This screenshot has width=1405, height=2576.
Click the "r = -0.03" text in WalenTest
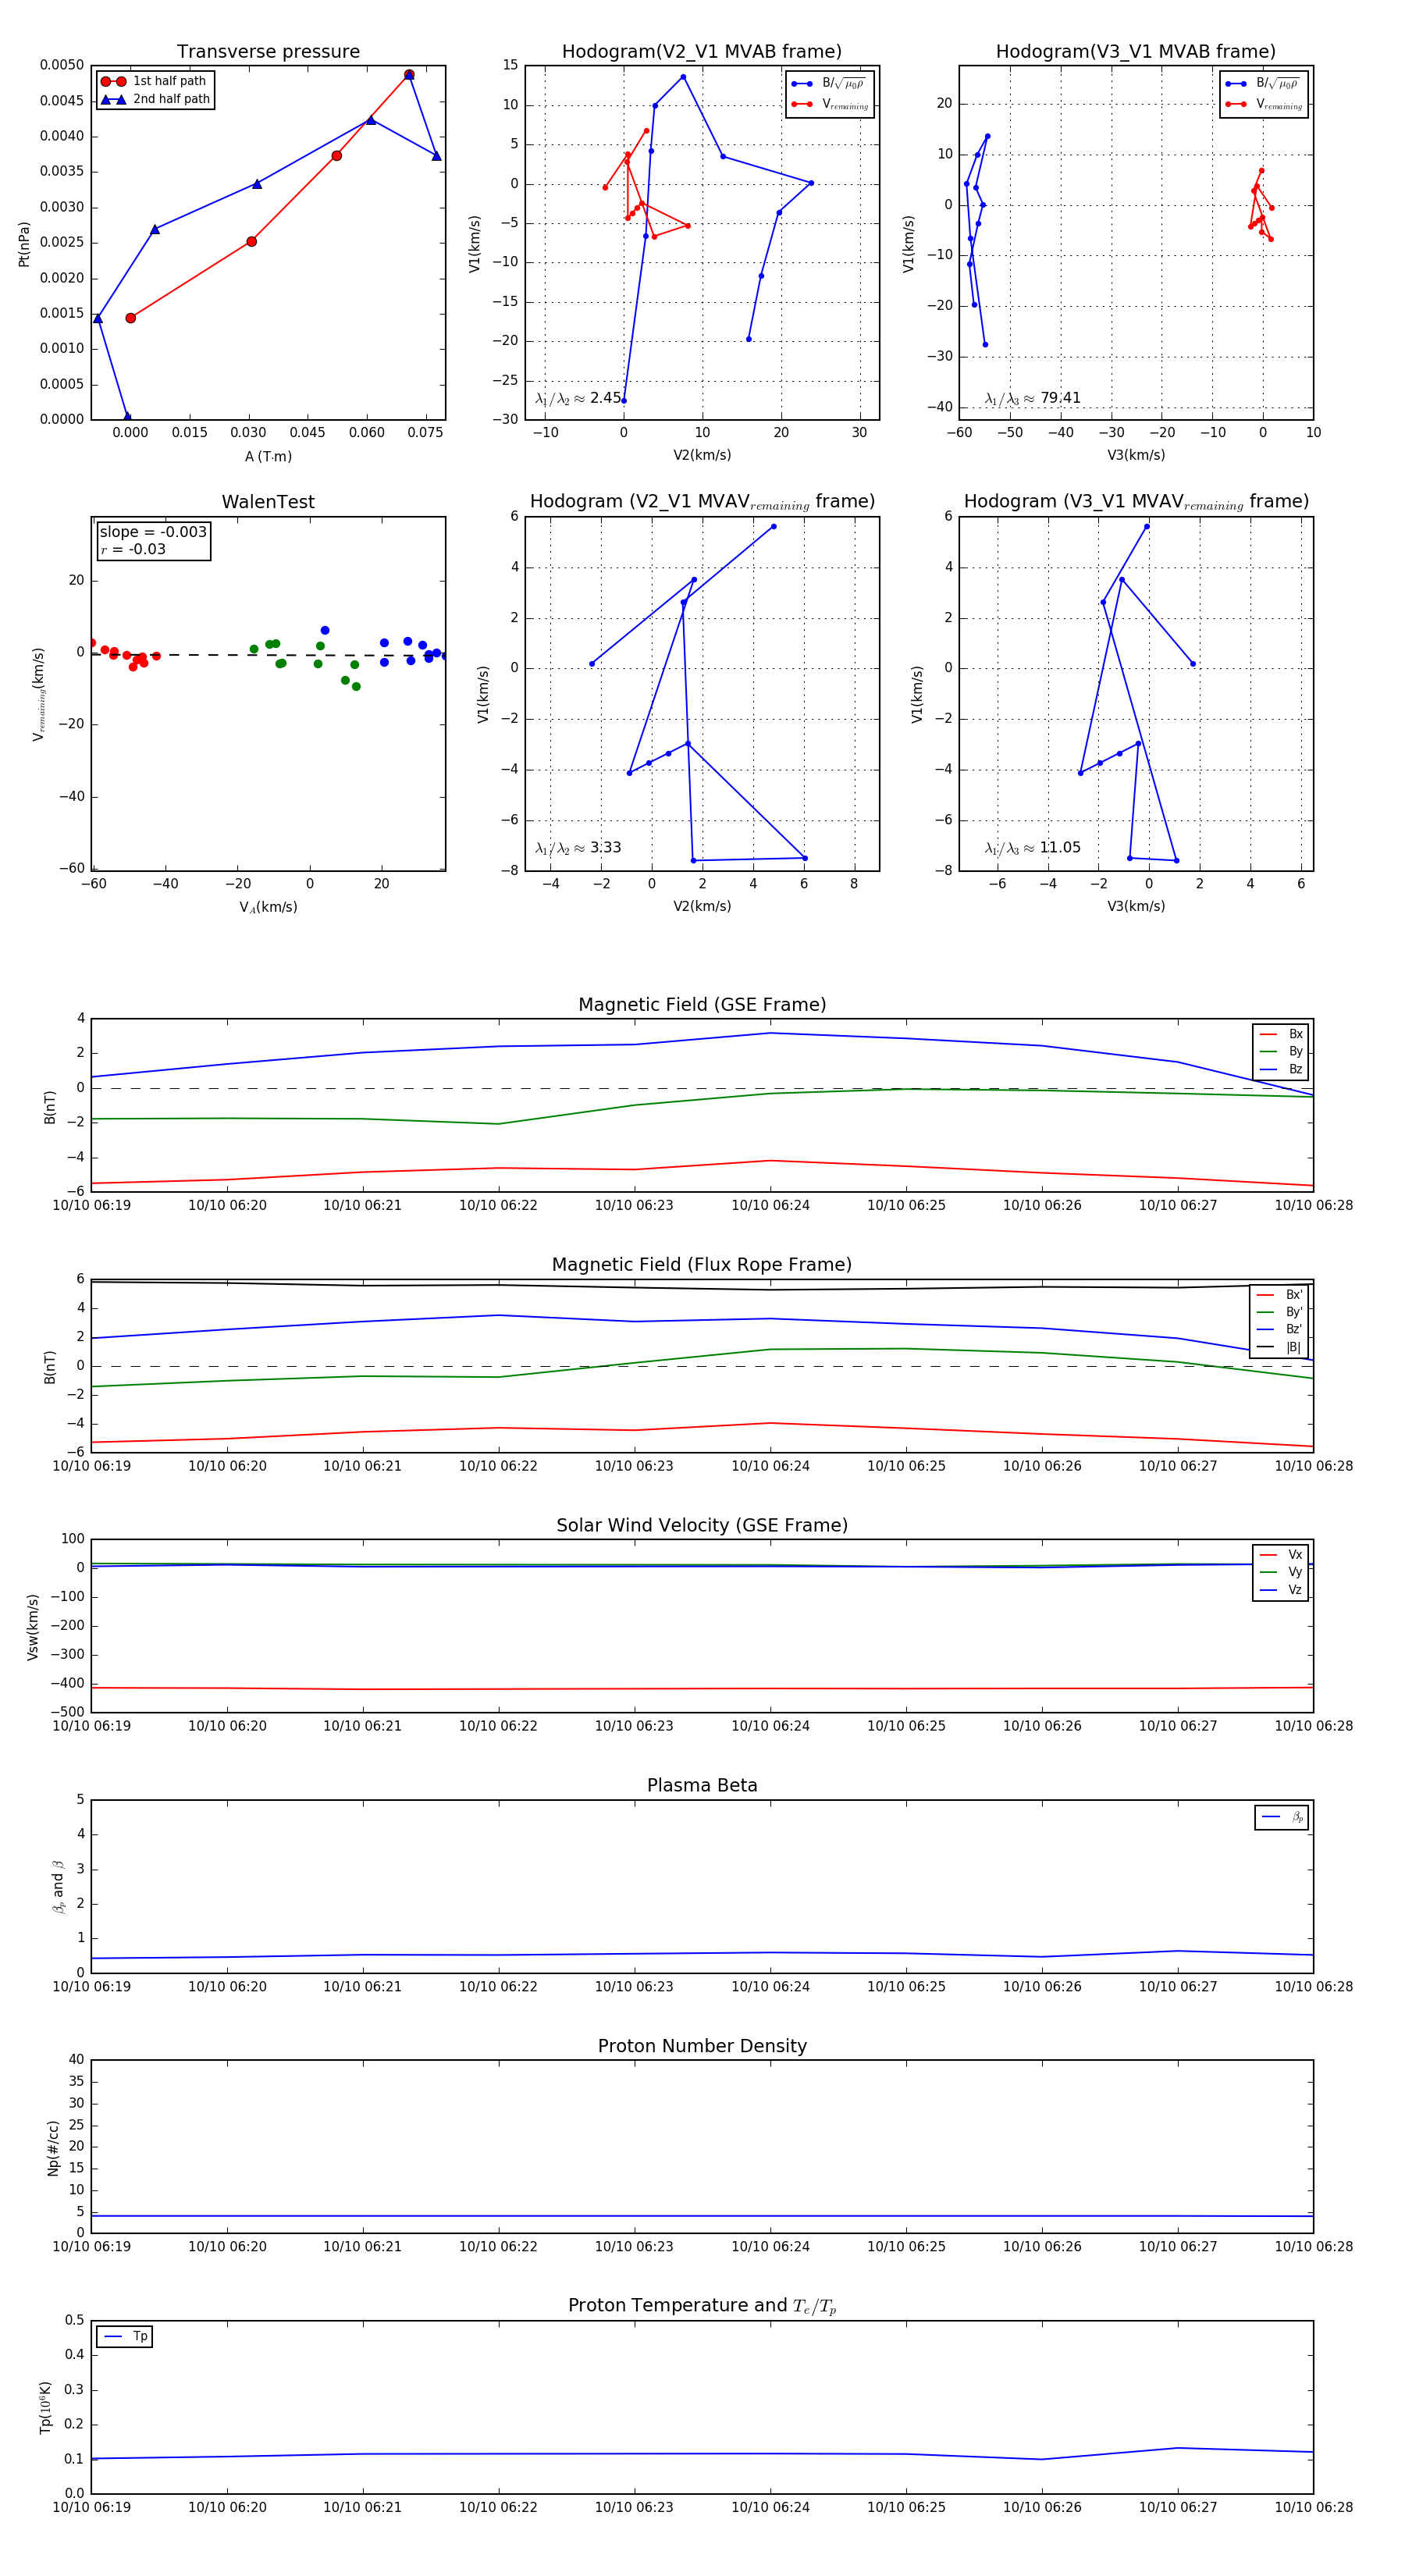(132, 549)
